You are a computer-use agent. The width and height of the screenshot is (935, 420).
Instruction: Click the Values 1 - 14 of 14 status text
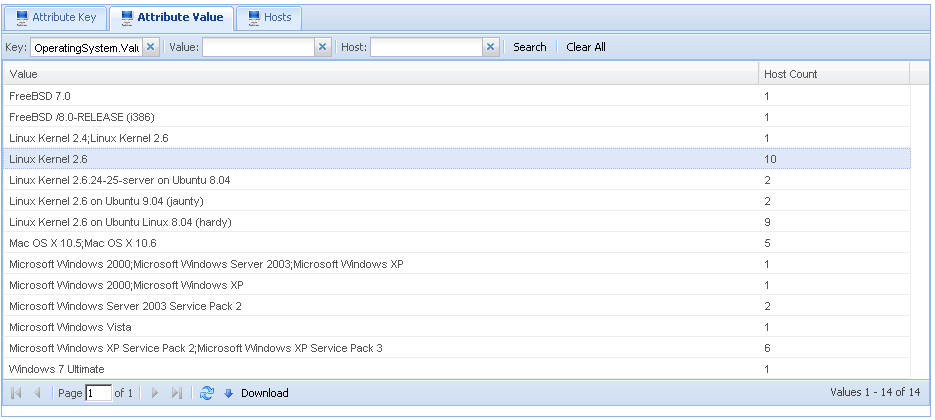click(875, 392)
